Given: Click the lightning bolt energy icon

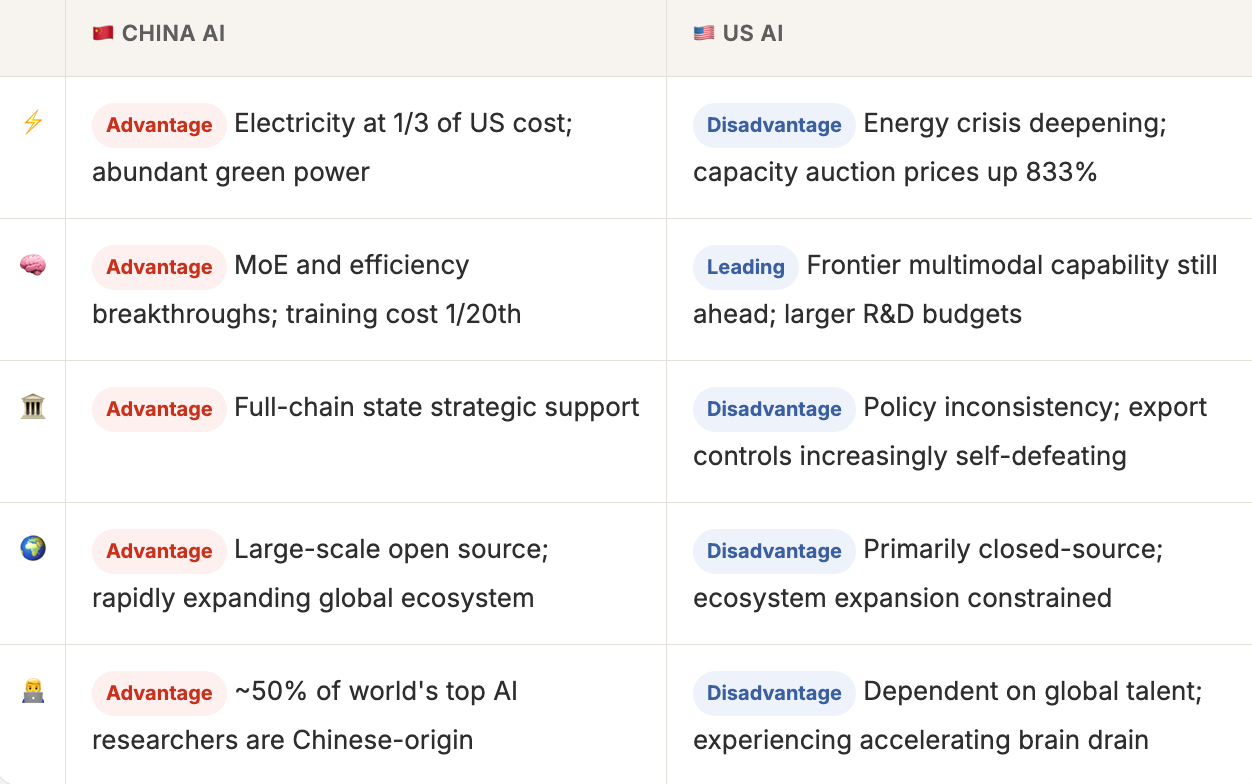Looking at the screenshot, I should 33,123.
